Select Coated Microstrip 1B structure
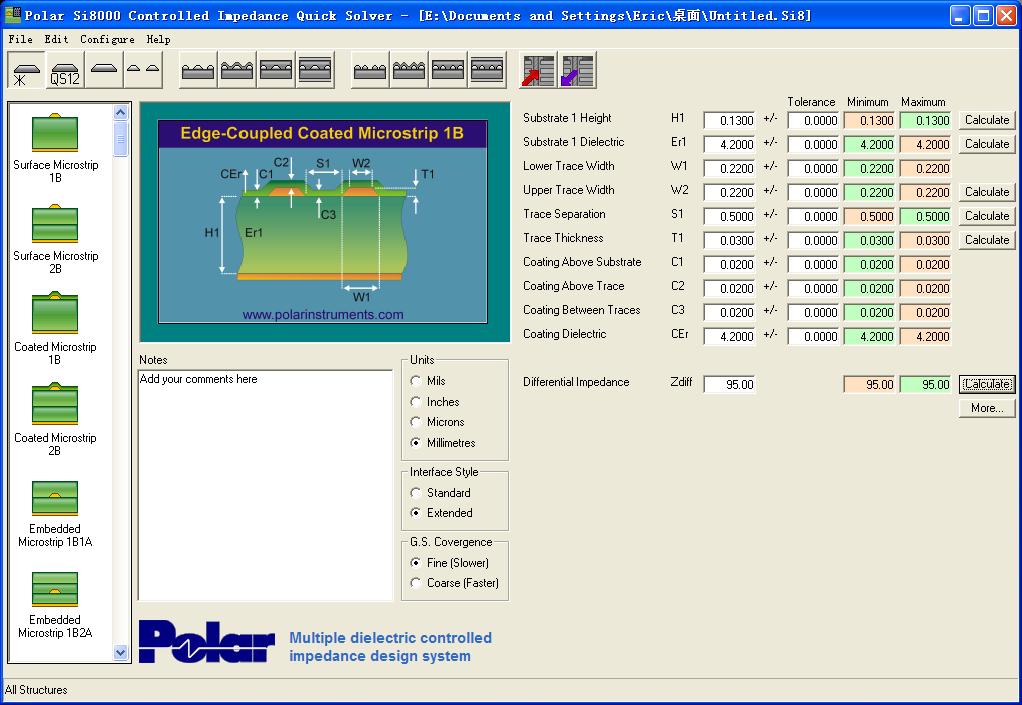The height and width of the screenshot is (705, 1022). [55, 330]
